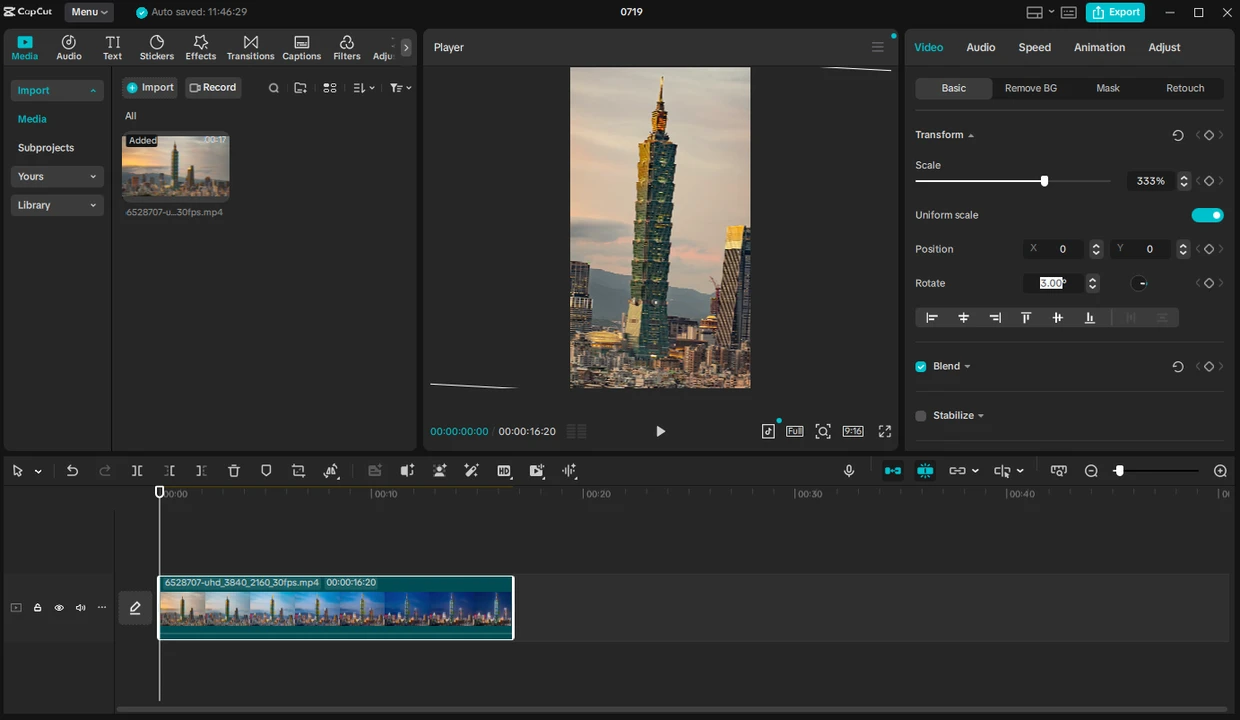
Task: Open the media filter dropdown
Action: pos(400,88)
